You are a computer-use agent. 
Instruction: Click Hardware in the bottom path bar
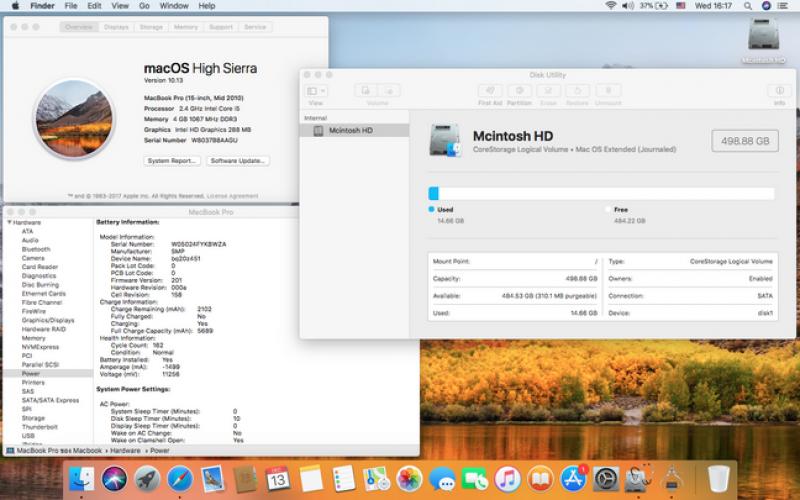tap(125, 451)
